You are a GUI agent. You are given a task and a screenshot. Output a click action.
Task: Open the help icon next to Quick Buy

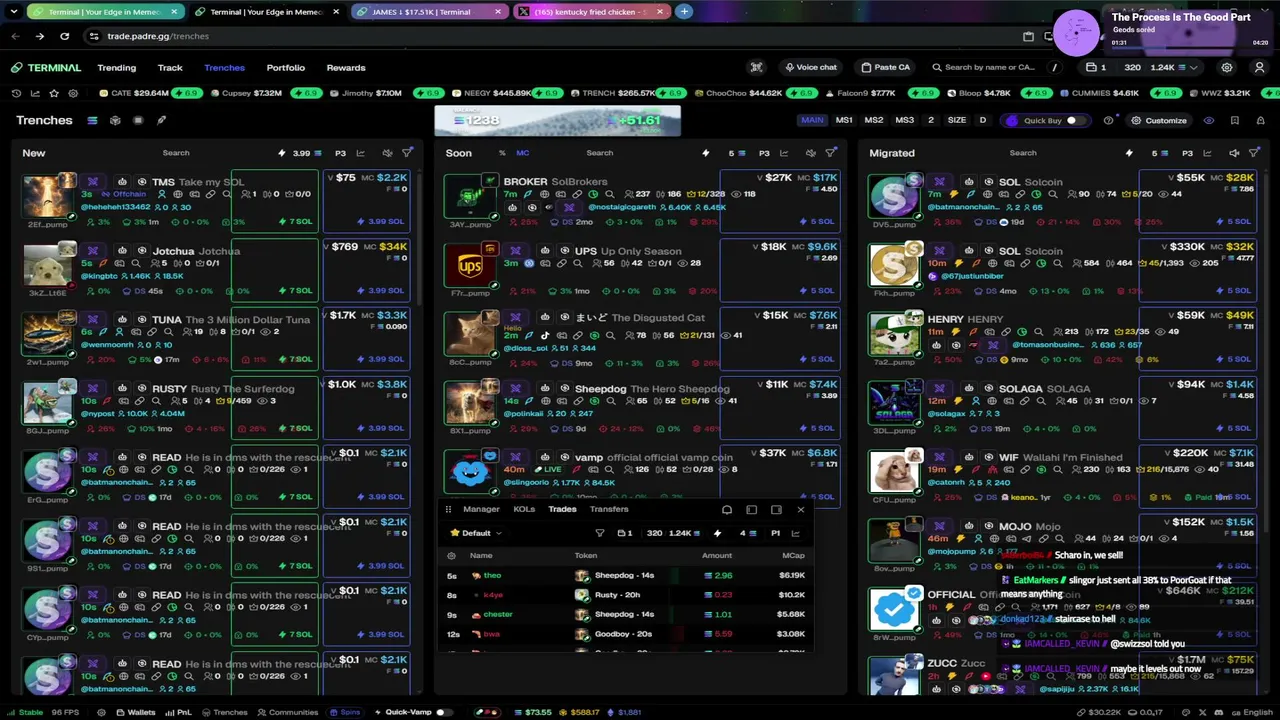[1108, 121]
